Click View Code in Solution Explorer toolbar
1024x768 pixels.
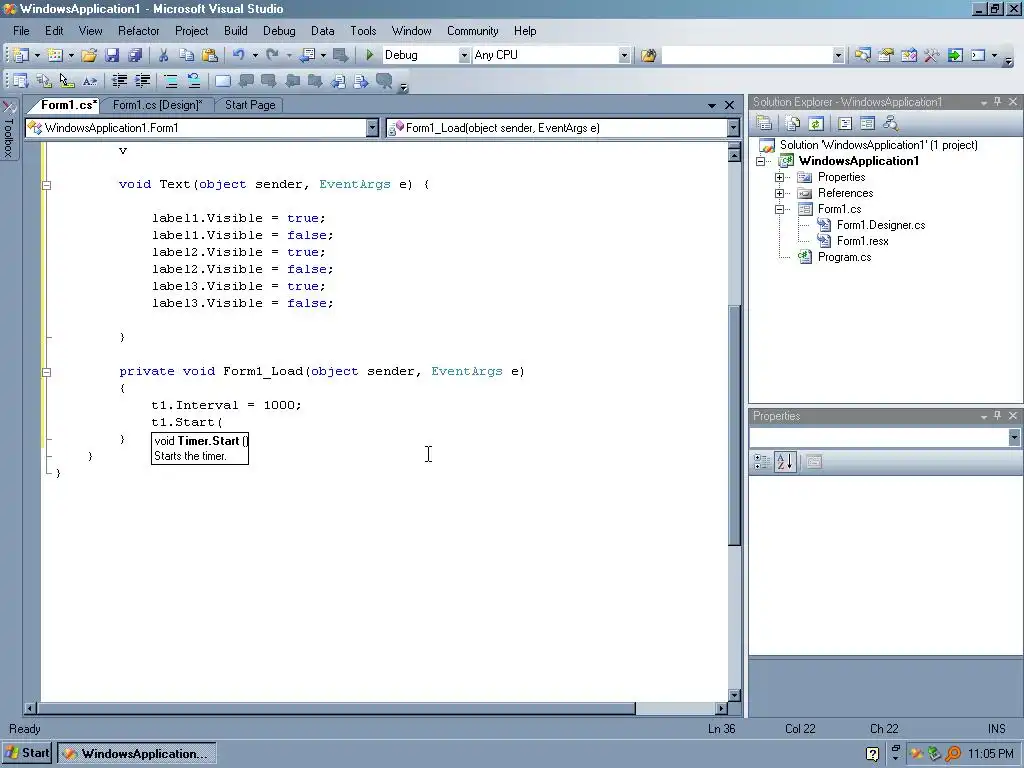(x=844, y=123)
